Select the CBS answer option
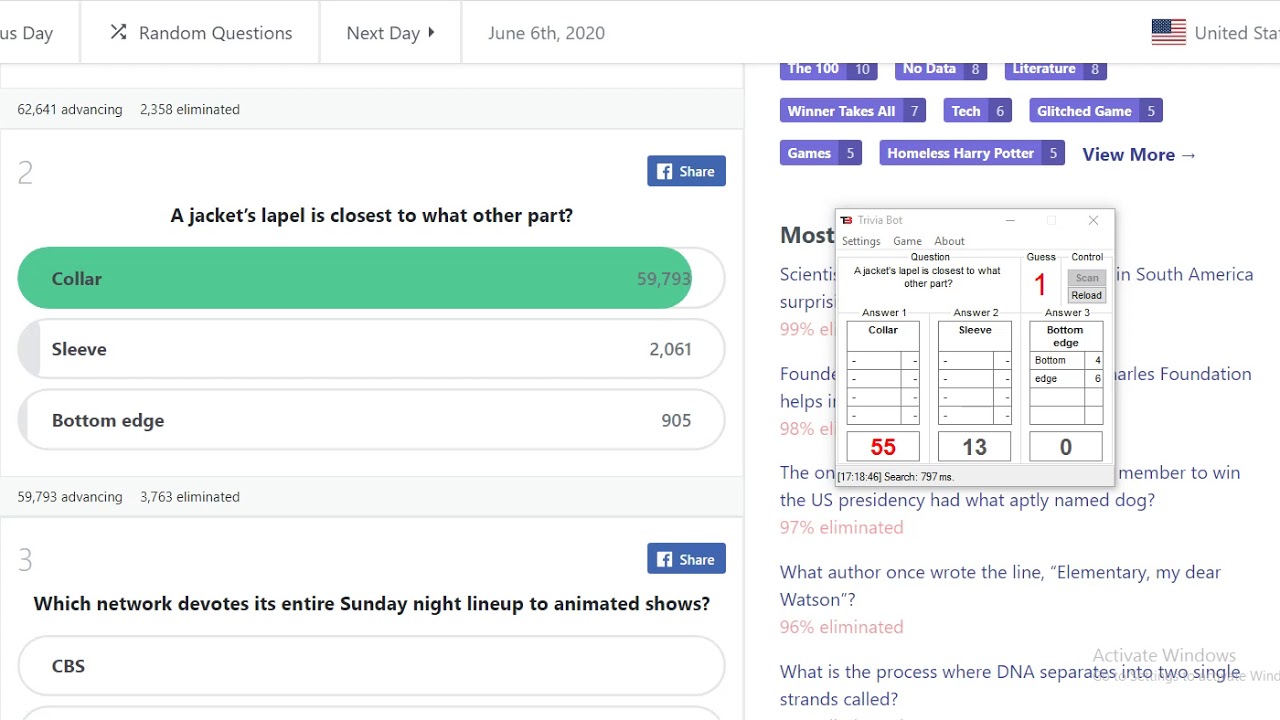Viewport: 1280px width, 720px height. click(x=370, y=666)
